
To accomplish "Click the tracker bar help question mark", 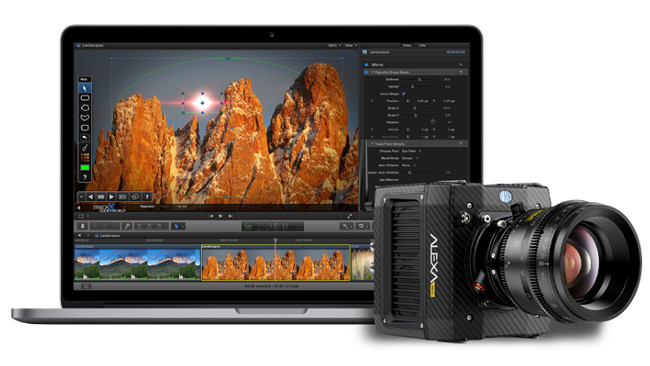I will [146, 196].
